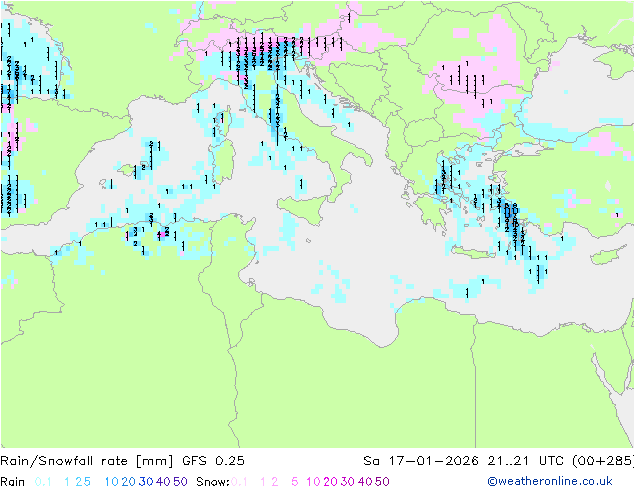Click the rain legend value 40
634x490 pixels.
click(x=163, y=482)
